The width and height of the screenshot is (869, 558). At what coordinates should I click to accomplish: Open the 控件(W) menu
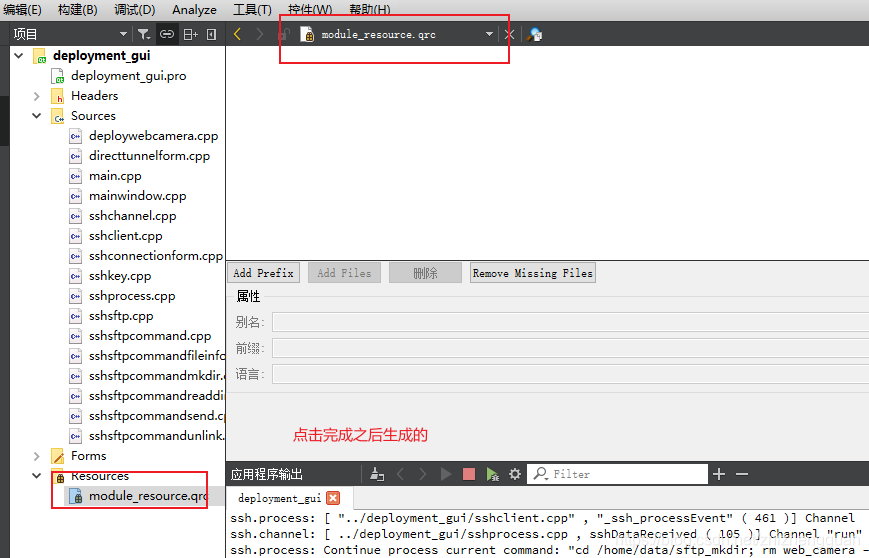(310, 9)
